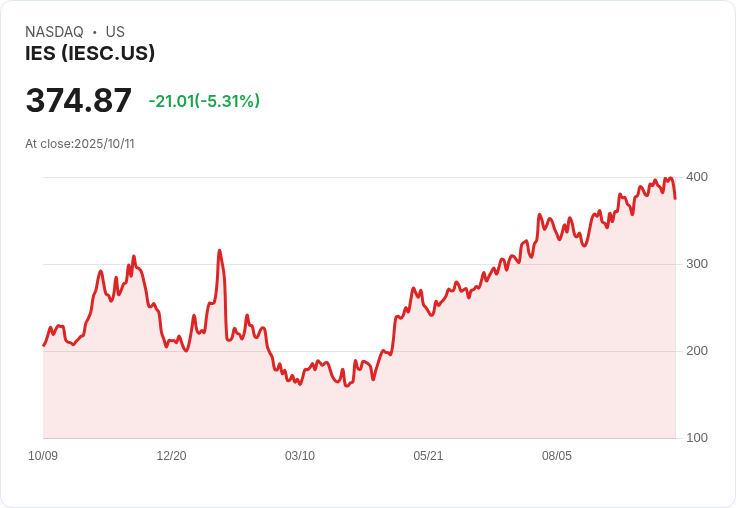Click the NASDAQ exchange label

click(x=54, y=32)
